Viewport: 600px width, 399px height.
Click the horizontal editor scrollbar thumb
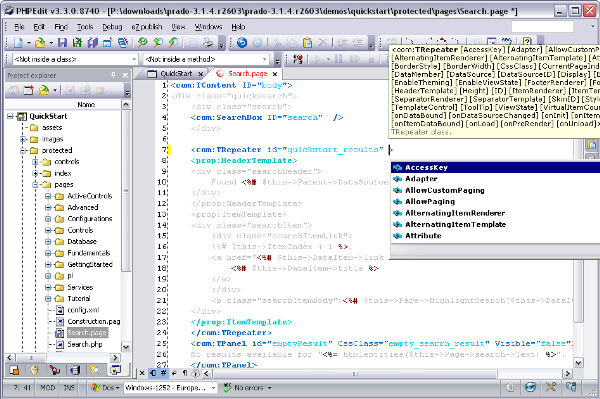tap(355, 373)
